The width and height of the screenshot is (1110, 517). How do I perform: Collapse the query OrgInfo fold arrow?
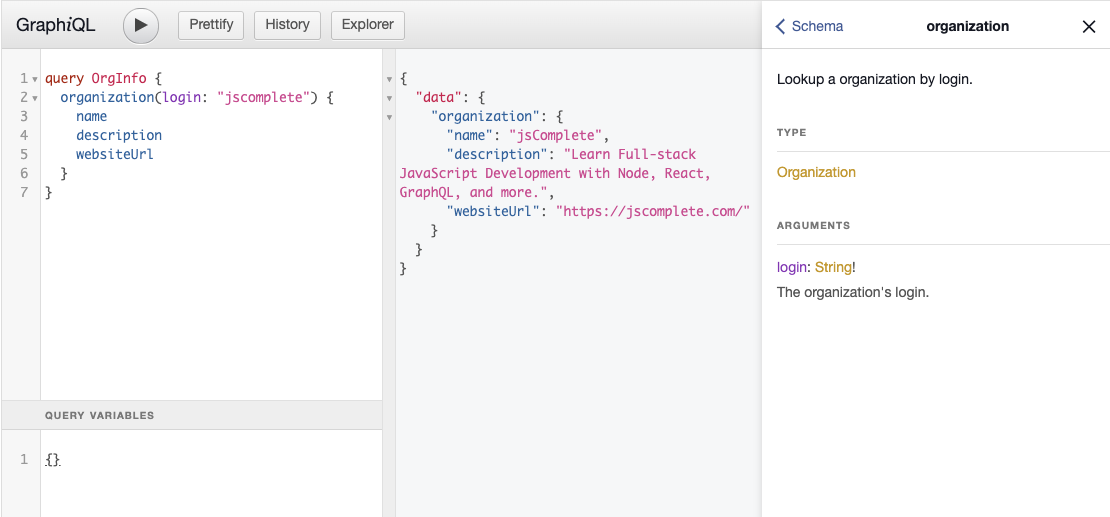pyautogui.click(x=35, y=79)
